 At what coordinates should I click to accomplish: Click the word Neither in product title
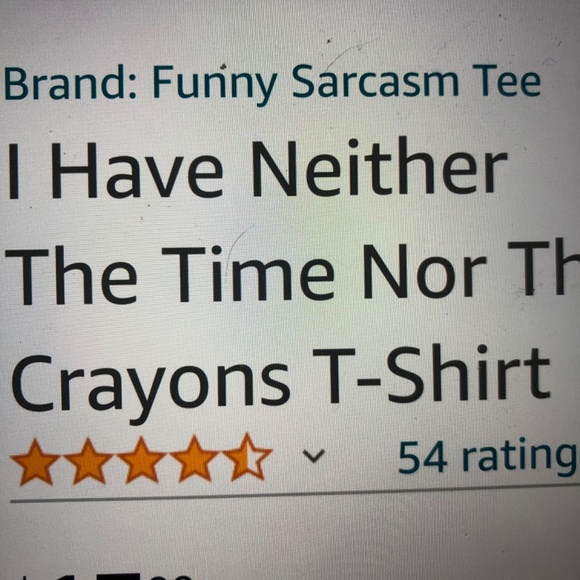pyautogui.click(x=380, y=168)
